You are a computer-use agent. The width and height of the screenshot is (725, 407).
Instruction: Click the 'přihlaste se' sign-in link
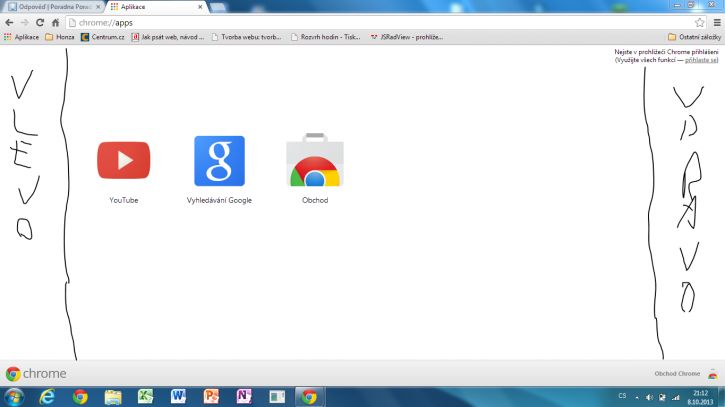[701, 60]
